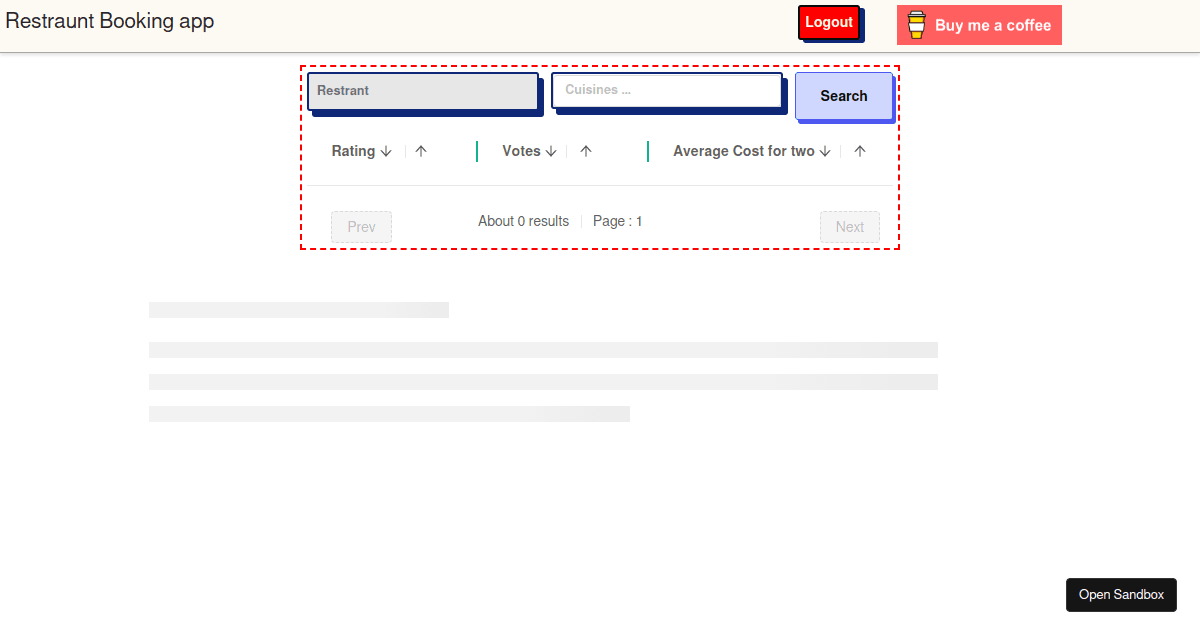Click the coffee cup icon
1200x630 pixels.
[916, 25]
